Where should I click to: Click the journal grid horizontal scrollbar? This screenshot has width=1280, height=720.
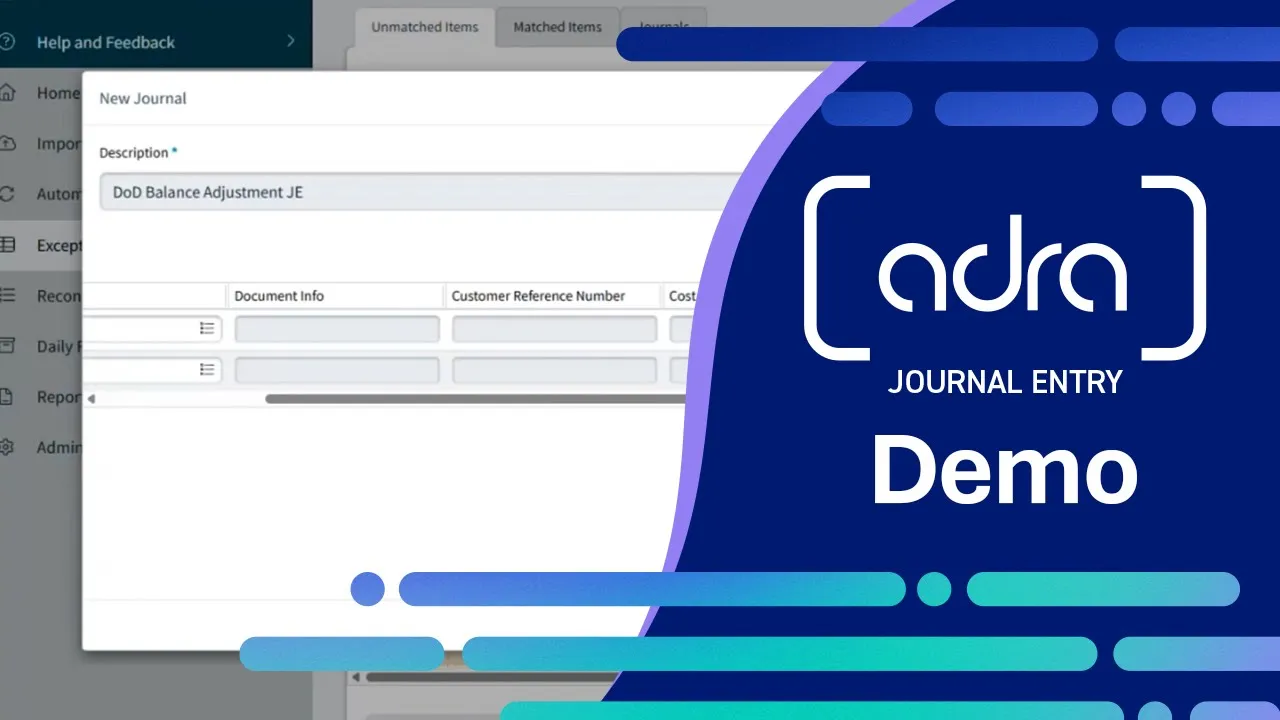475,399
